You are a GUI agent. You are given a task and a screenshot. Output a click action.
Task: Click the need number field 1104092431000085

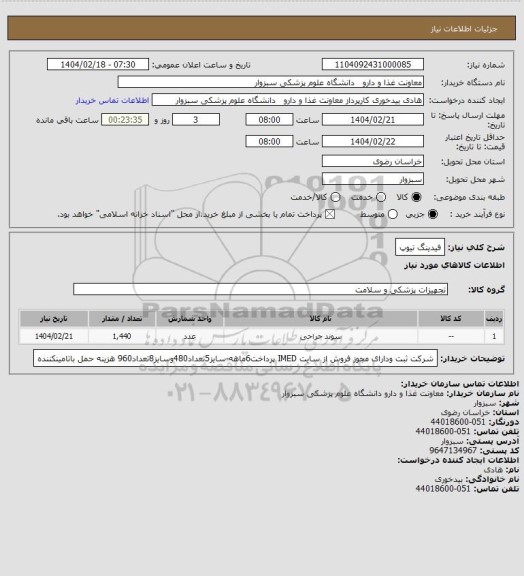(x=373, y=64)
